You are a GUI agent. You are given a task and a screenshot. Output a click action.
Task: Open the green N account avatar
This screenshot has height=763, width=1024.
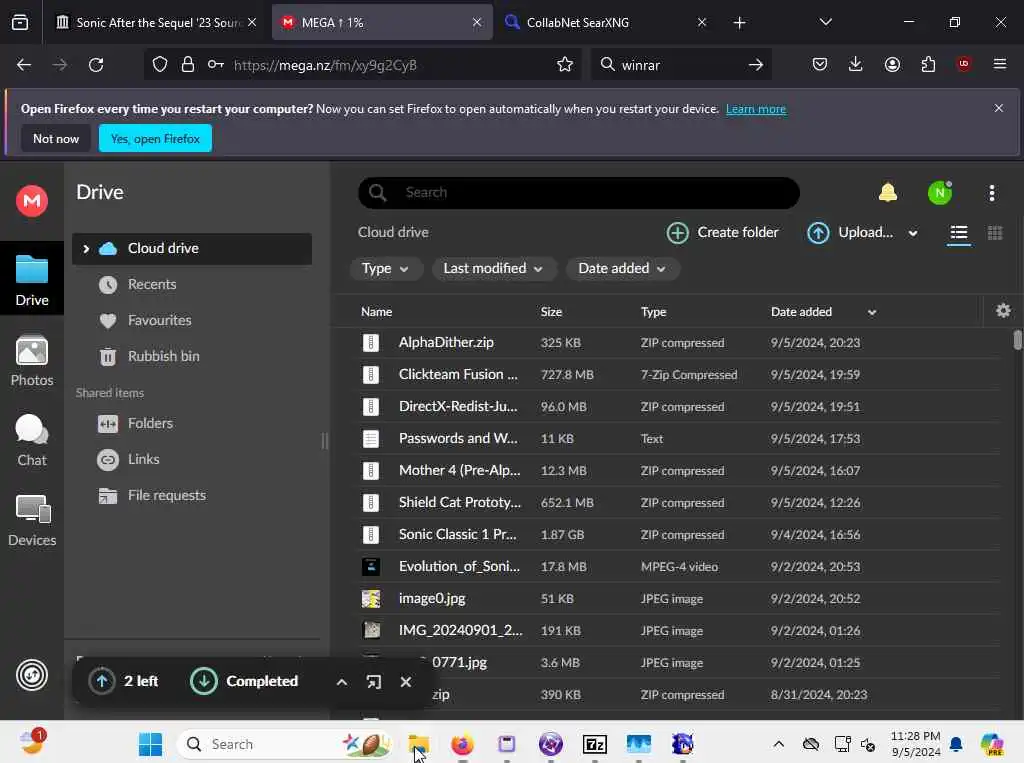tap(940, 193)
